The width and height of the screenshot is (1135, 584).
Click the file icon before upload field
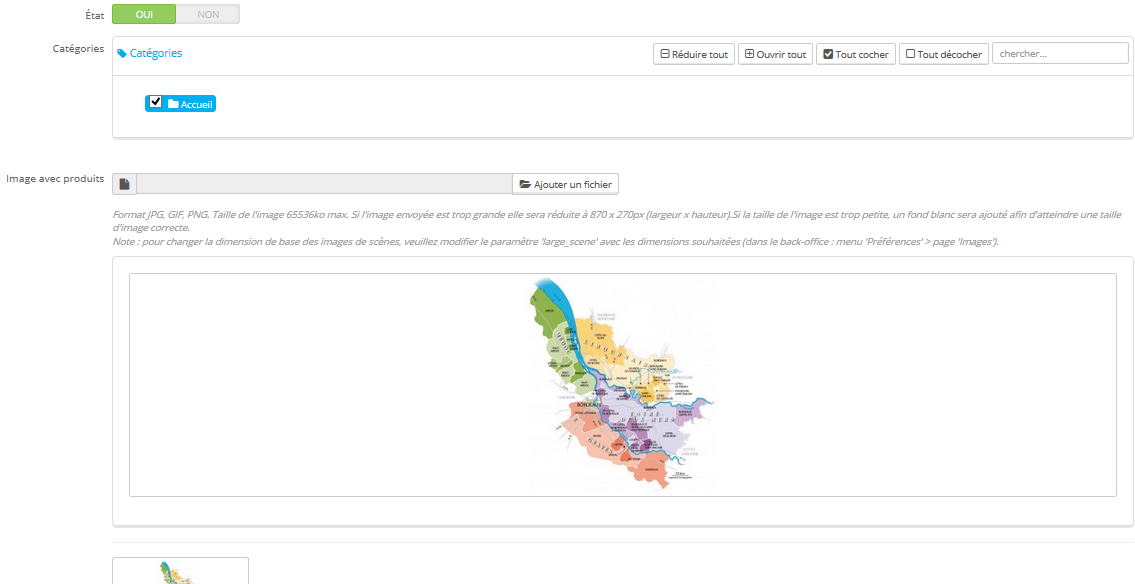click(x=125, y=185)
